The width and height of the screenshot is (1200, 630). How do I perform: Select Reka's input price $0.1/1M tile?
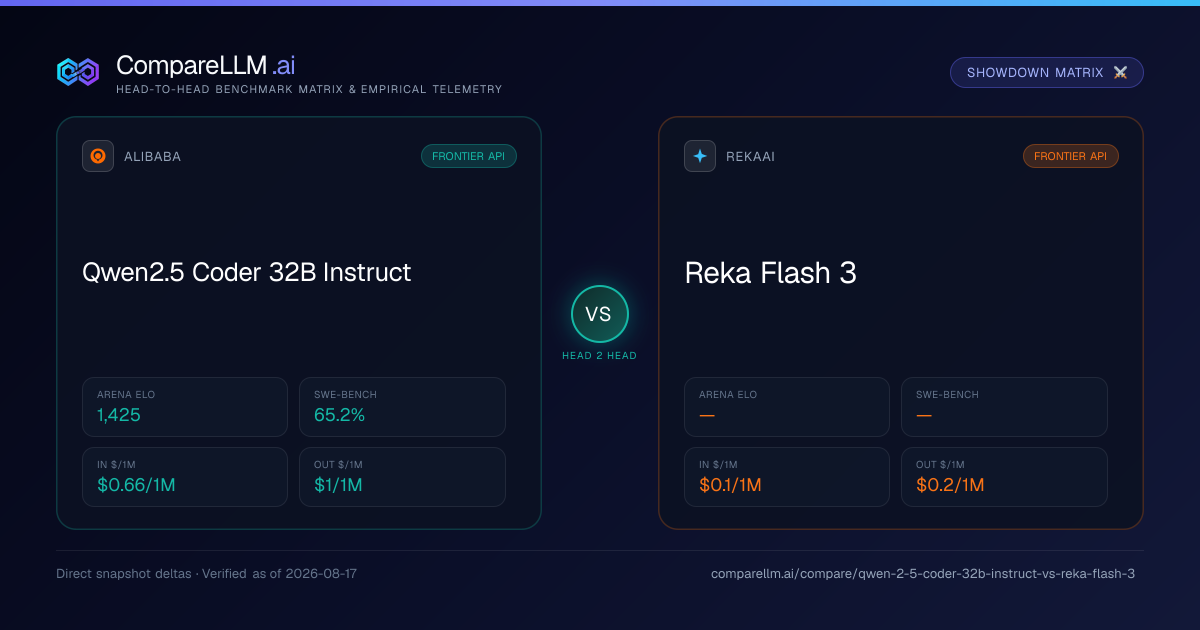787,477
